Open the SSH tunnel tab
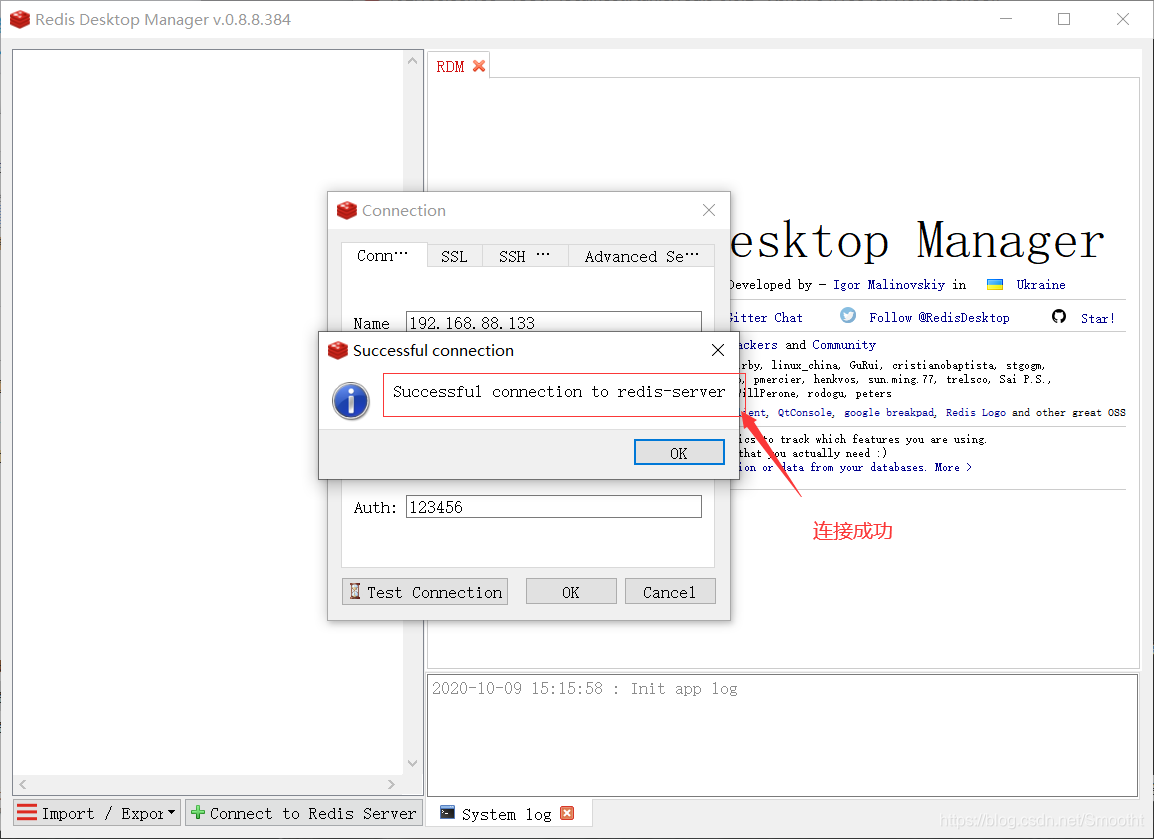This screenshot has width=1154, height=839. coord(525,256)
